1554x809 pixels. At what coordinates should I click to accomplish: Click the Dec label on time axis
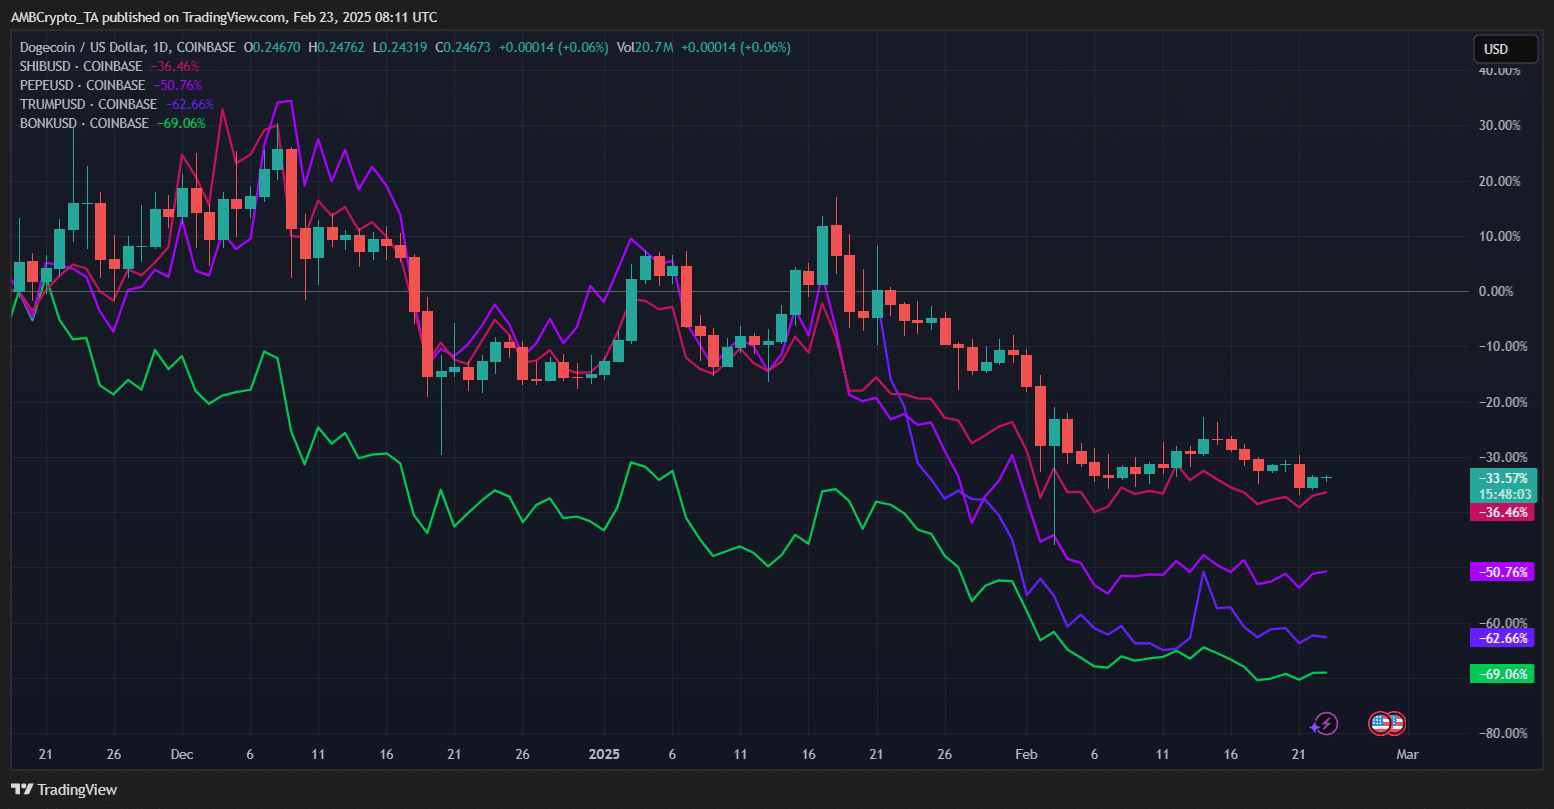(x=182, y=753)
